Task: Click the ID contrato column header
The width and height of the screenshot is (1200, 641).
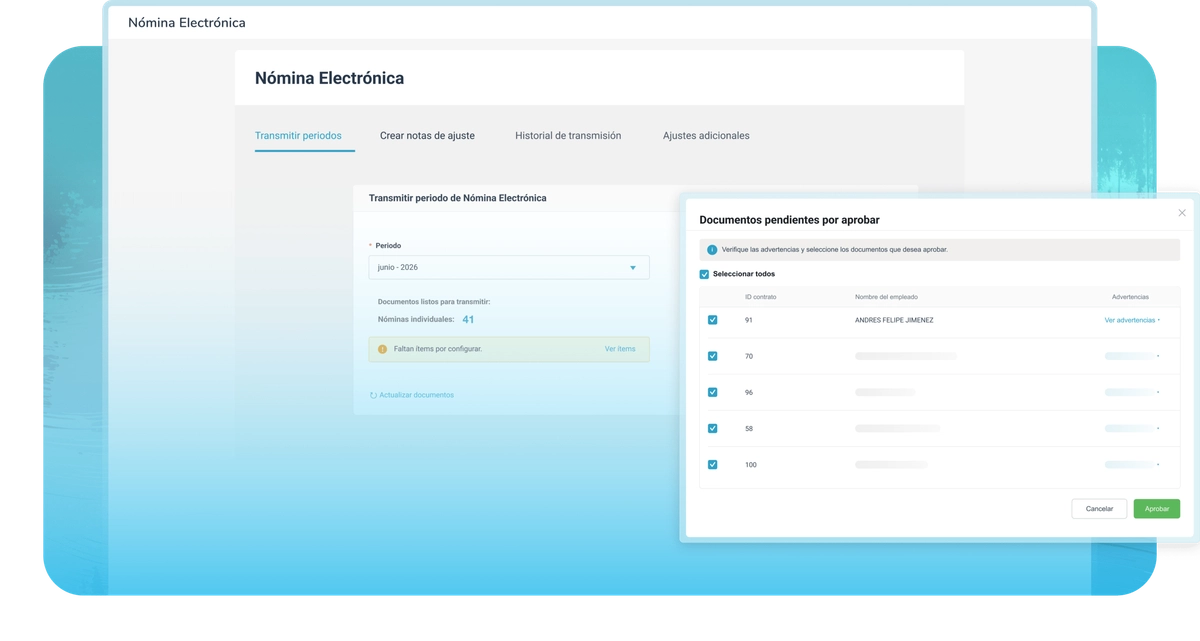Action: (x=761, y=297)
